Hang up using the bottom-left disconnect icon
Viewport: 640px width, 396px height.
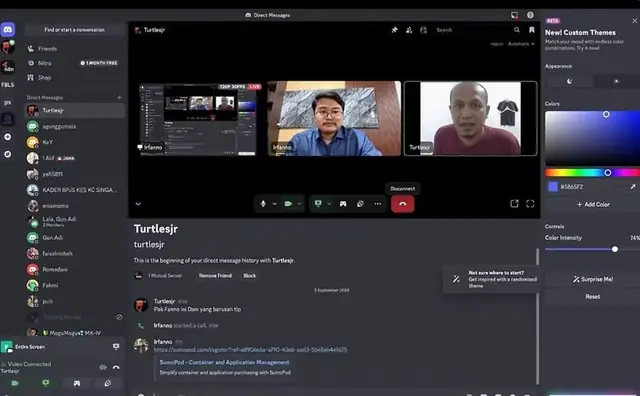pos(116,367)
